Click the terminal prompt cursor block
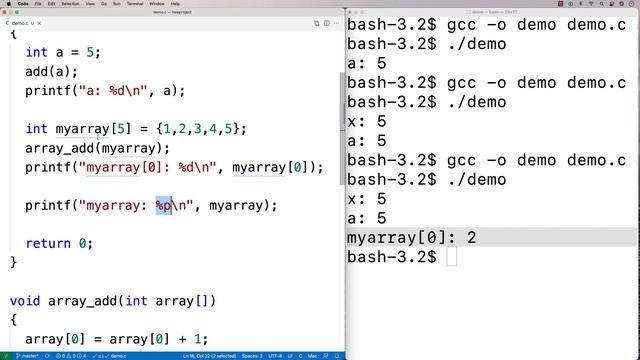Viewport: 640px width, 360px height. pyautogui.click(x=451, y=257)
